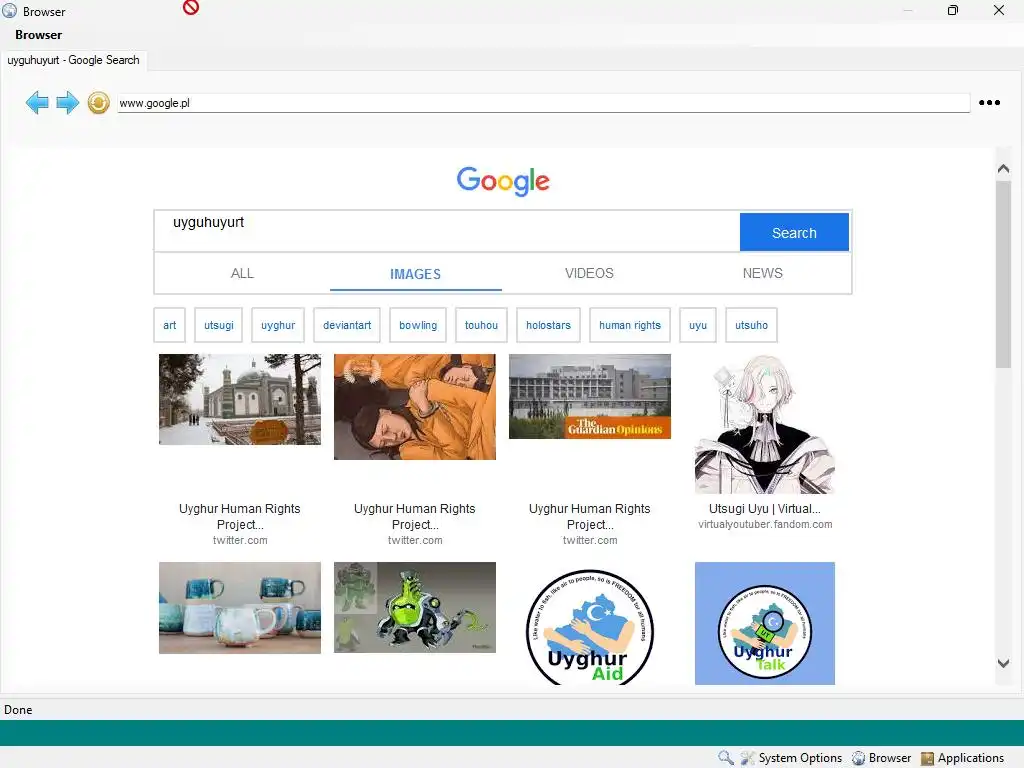Open the NEWS tab

pyautogui.click(x=762, y=274)
